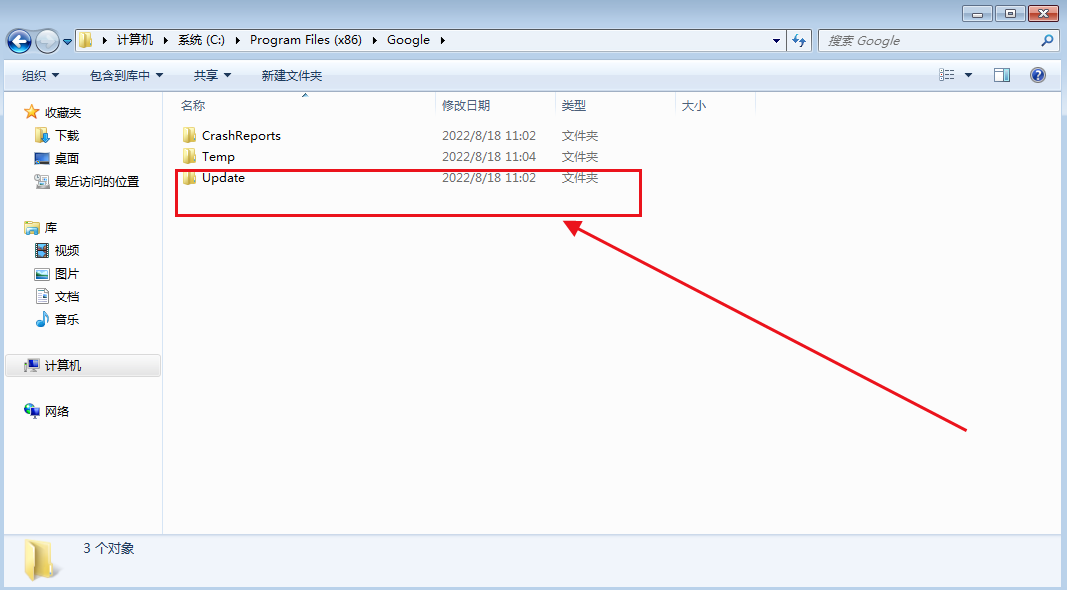The image size is (1067, 590).
Task: Open the 音乐 library
Action: 67,319
